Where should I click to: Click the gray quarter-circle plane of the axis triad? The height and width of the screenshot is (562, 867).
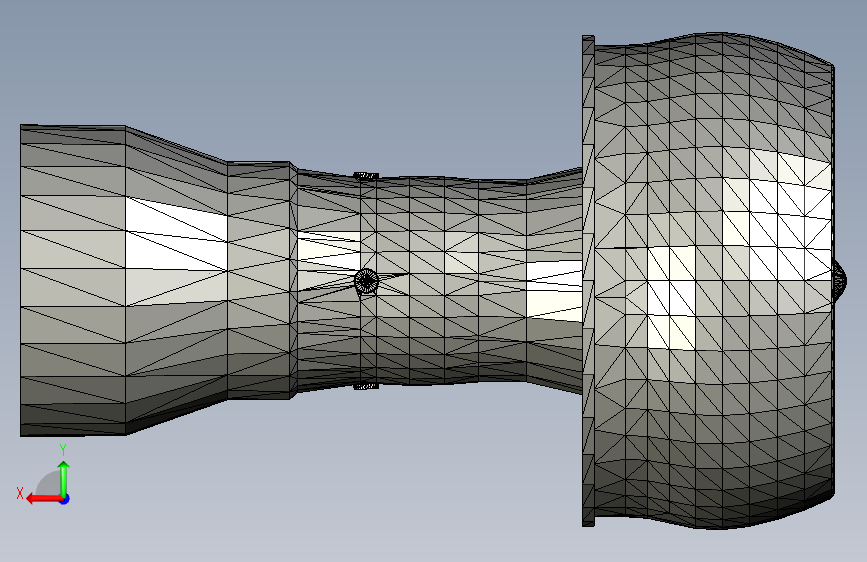(49, 483)
